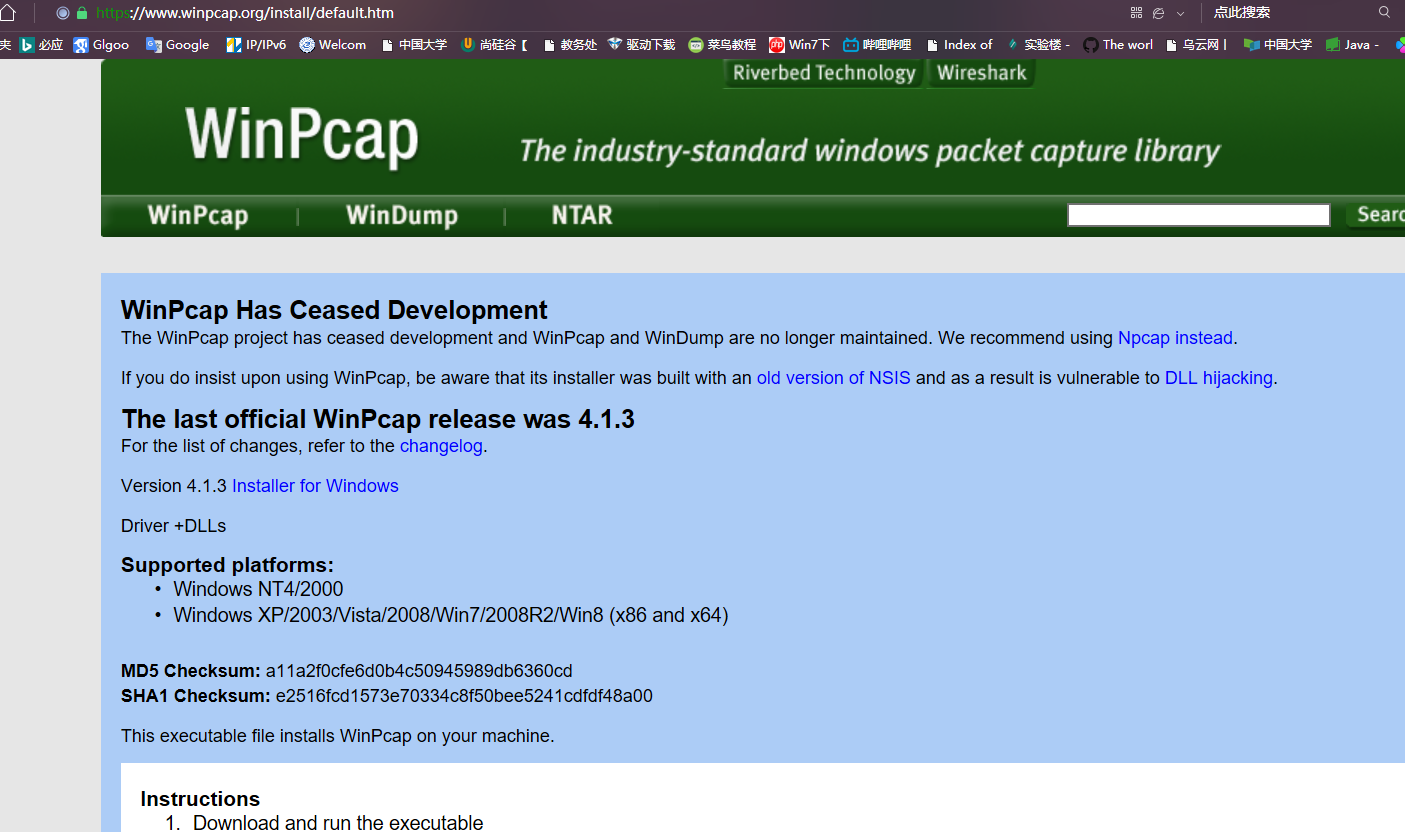Click inside the site search input box
Viewport: 1405px width, 832px height.
1197,214
